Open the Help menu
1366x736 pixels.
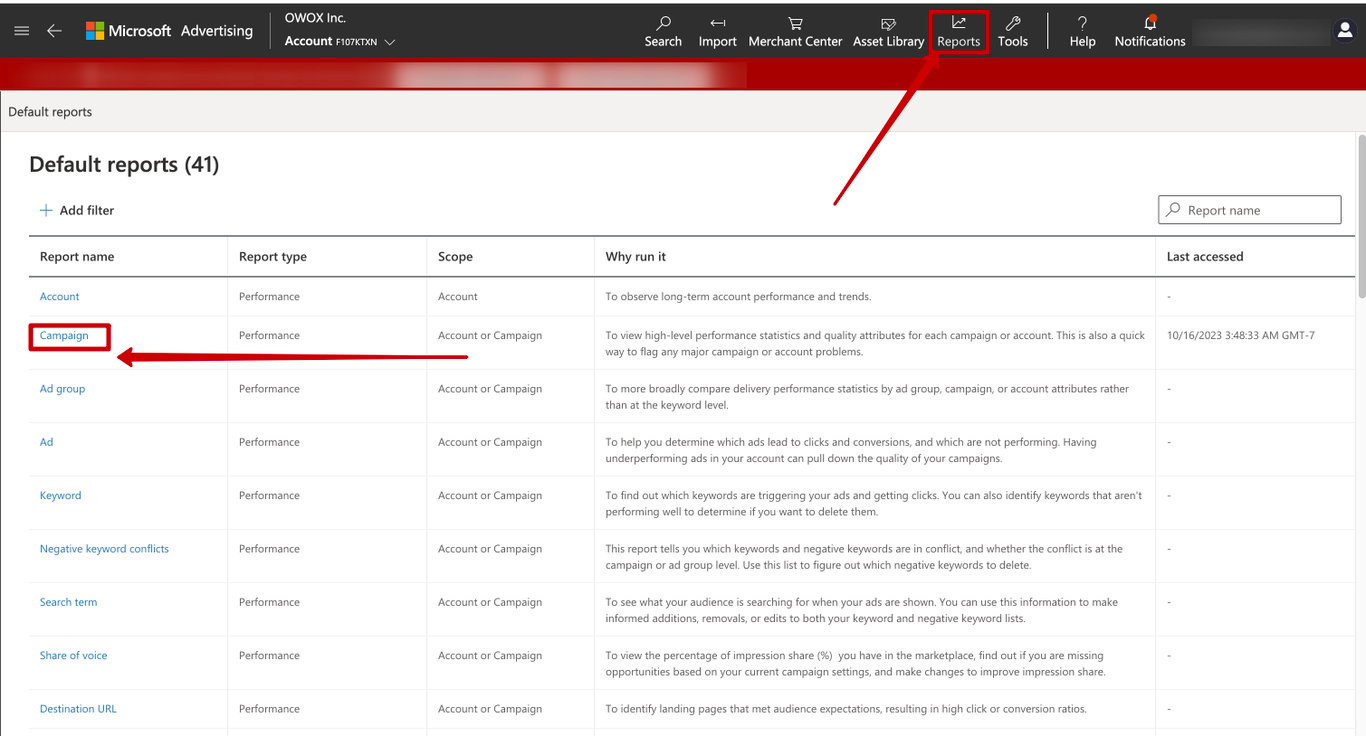point(1082,31)
